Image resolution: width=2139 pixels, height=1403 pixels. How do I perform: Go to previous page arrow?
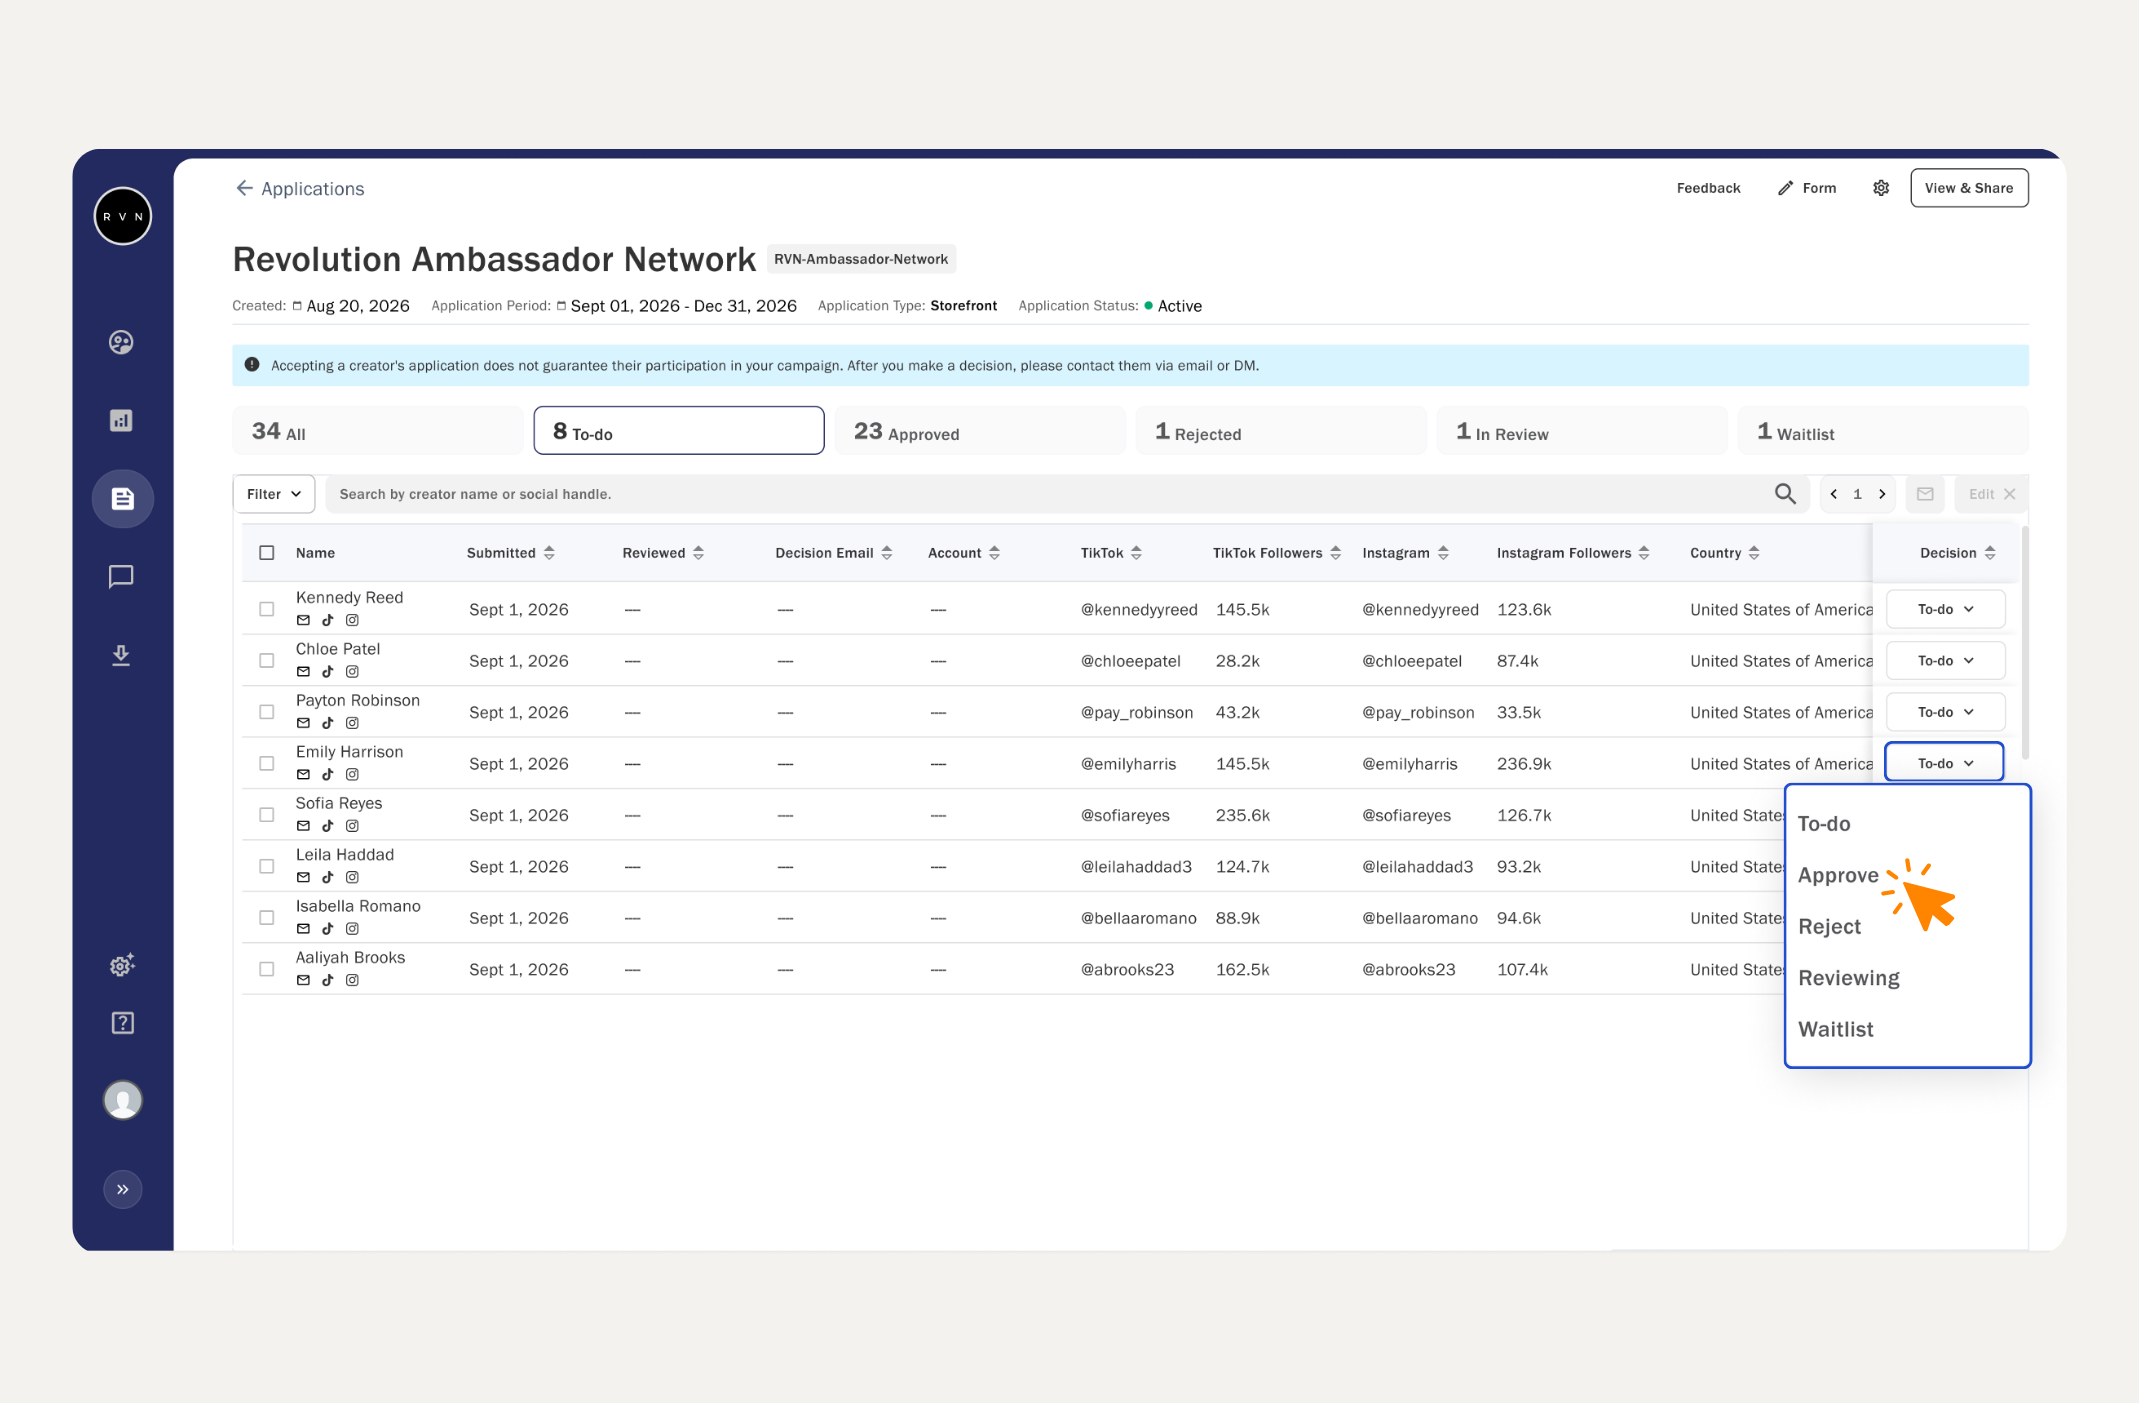click(1834, 494)
